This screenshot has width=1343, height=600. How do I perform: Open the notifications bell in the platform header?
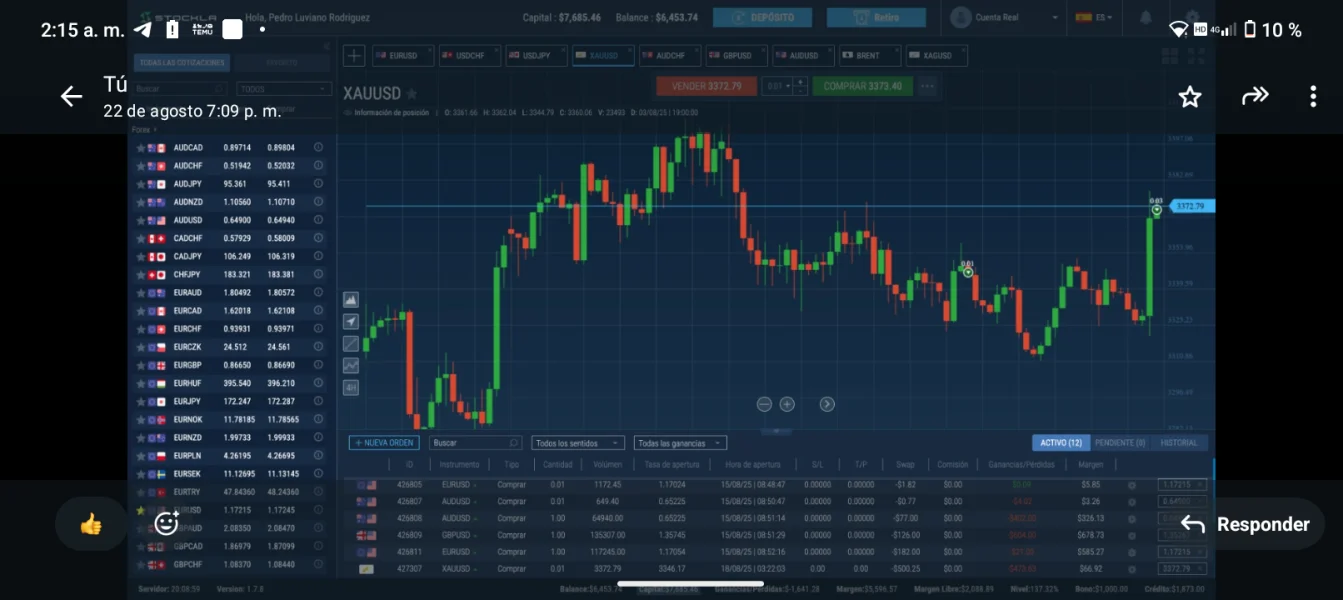[1145, 18]
